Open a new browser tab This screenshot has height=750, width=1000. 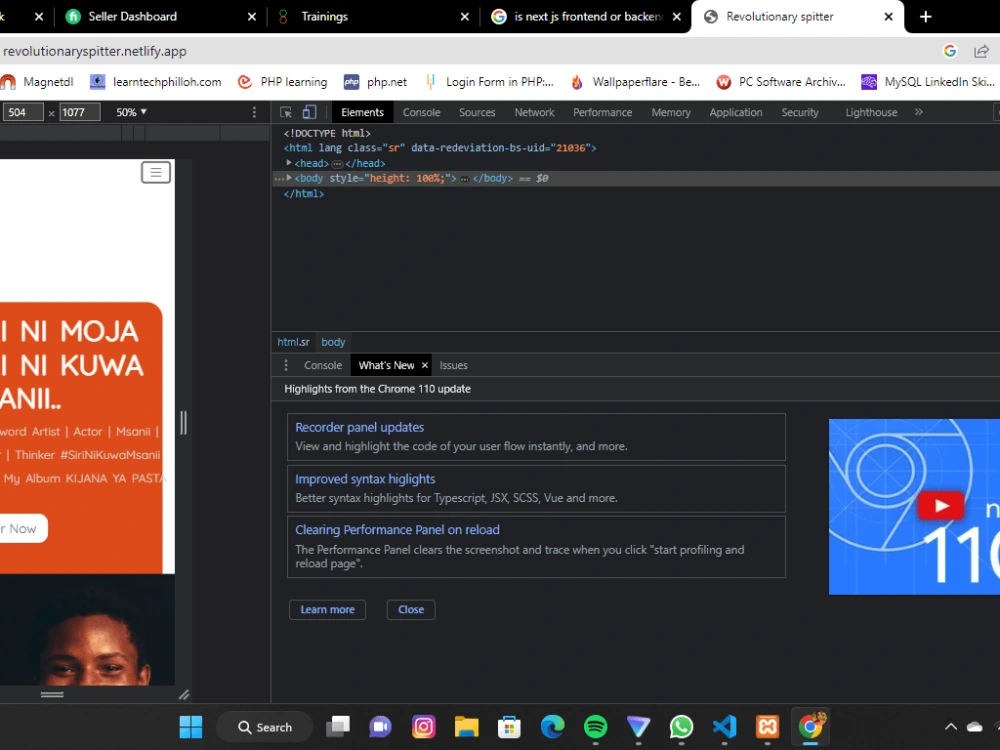[925, 17]
